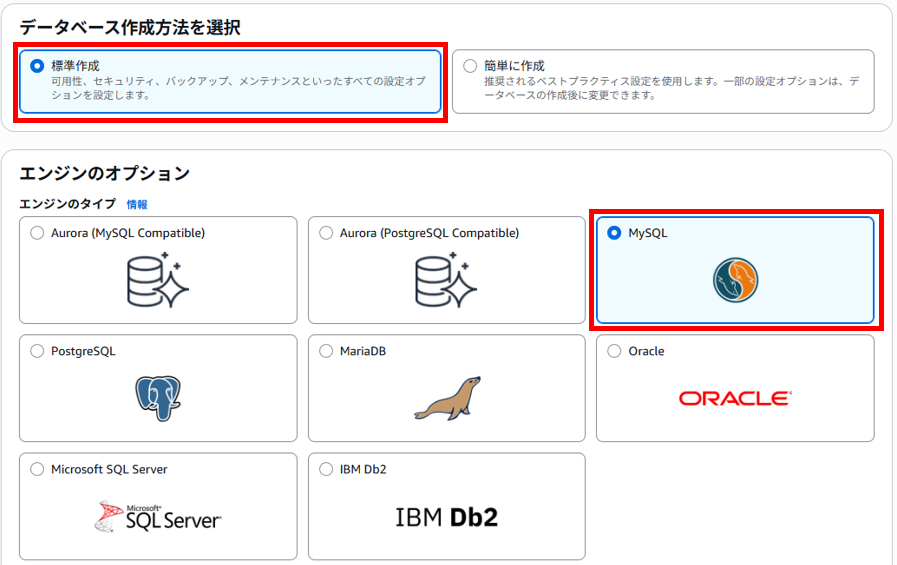
Task: Click the Aurora (MySQL Compatible) label
Action: [128, 233]
